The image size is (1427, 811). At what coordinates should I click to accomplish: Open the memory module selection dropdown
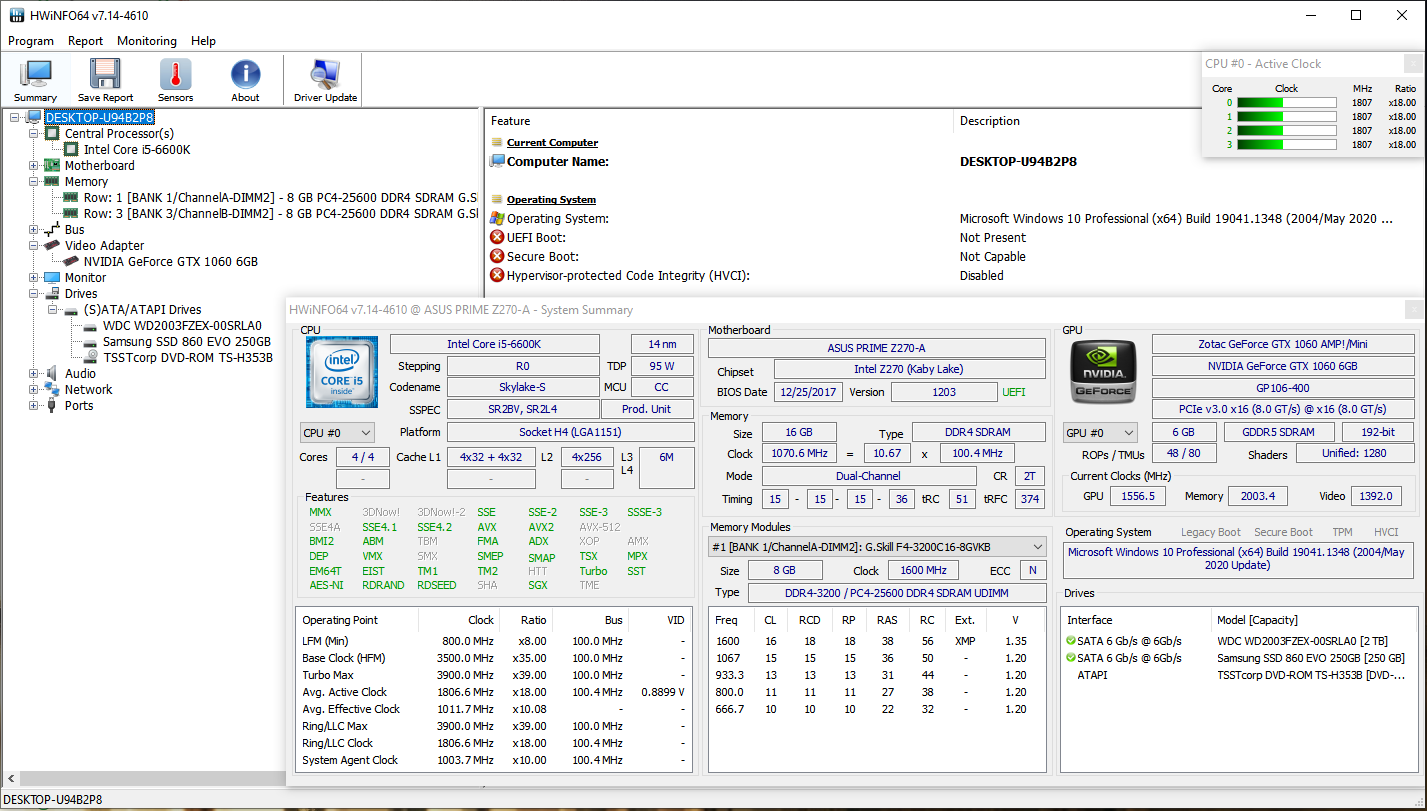click(x=877, y=547)
